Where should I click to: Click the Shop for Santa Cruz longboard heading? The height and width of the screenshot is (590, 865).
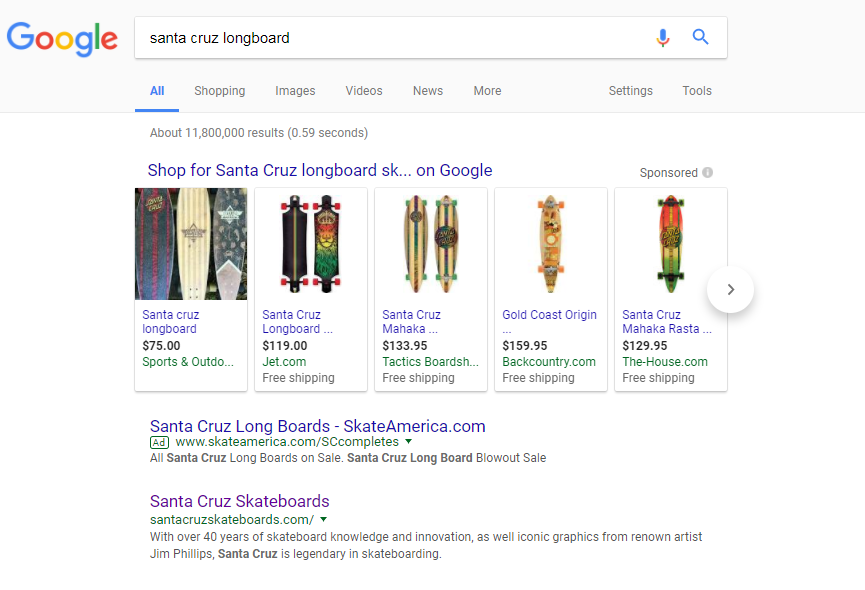(x=320, y=171)
